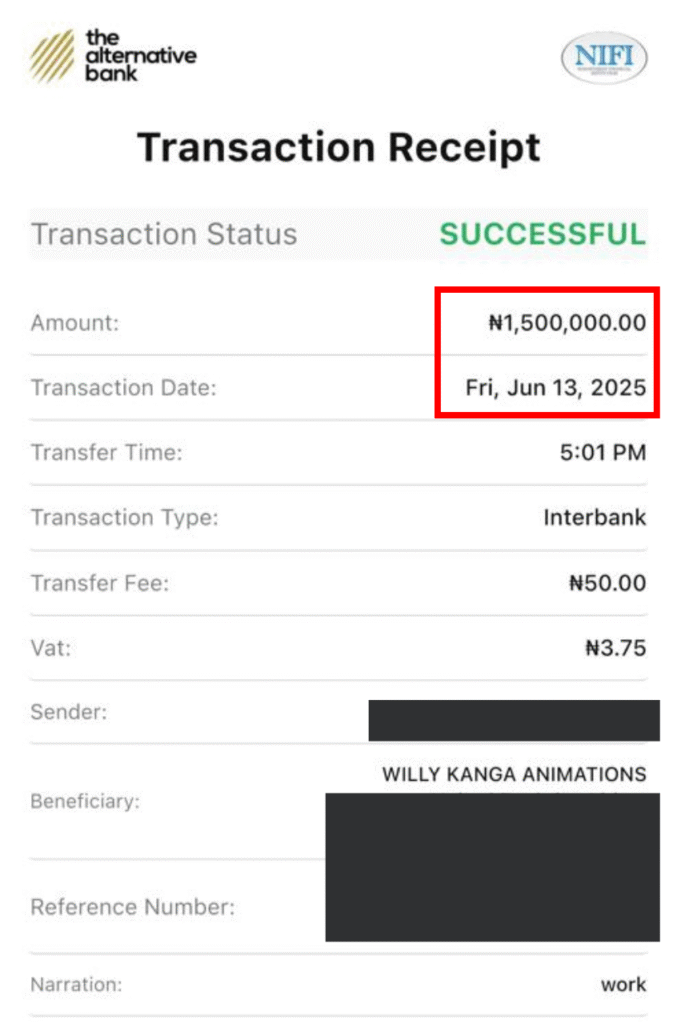677x1024 pixels.
Task: Click the Transaction Status label
Action: pyautogui.click(x=164, y=234)
